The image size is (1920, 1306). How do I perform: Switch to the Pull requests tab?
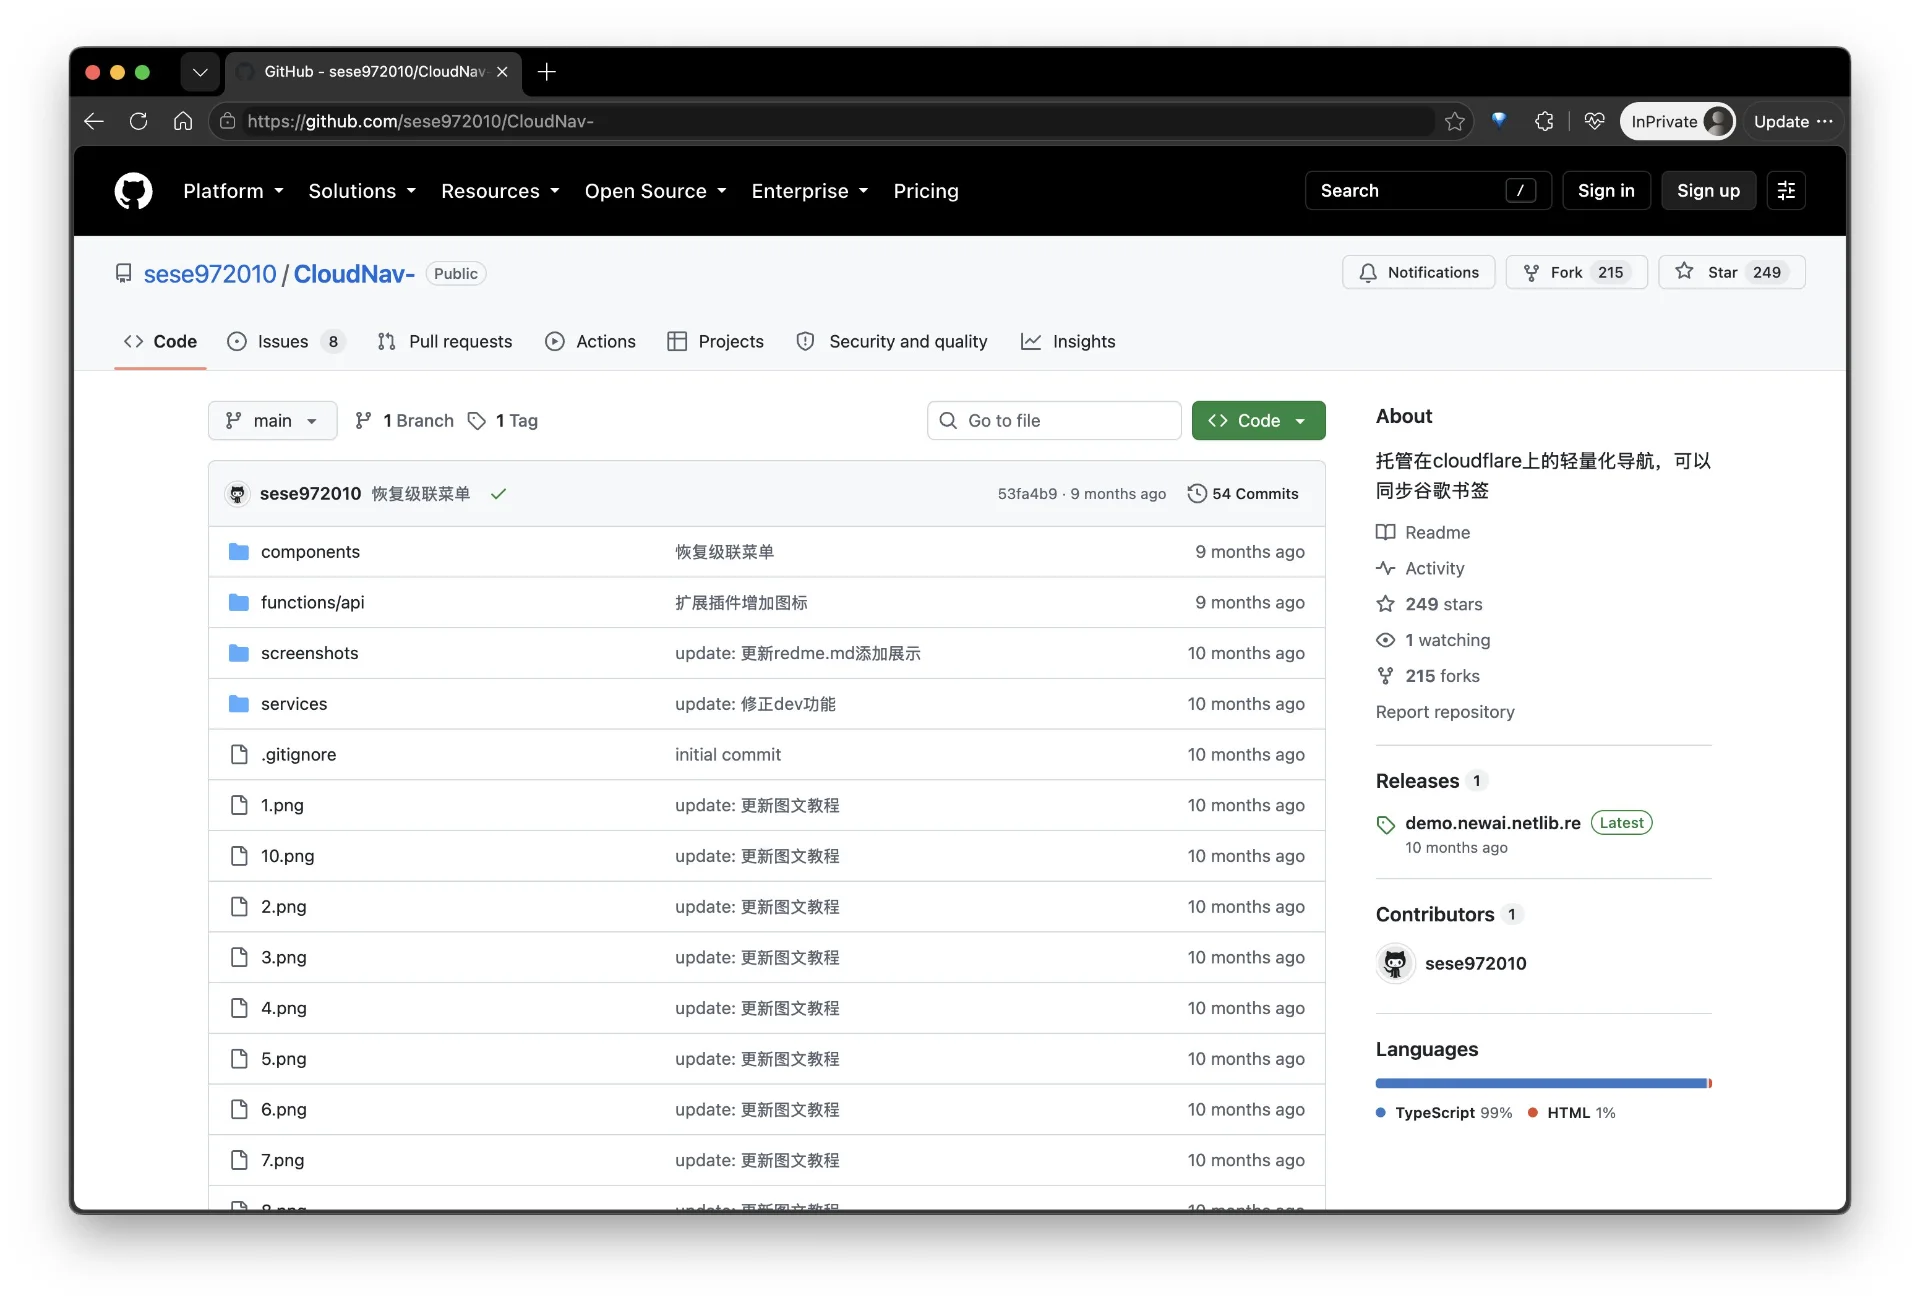pyautogui.click(x=445, y=342)
